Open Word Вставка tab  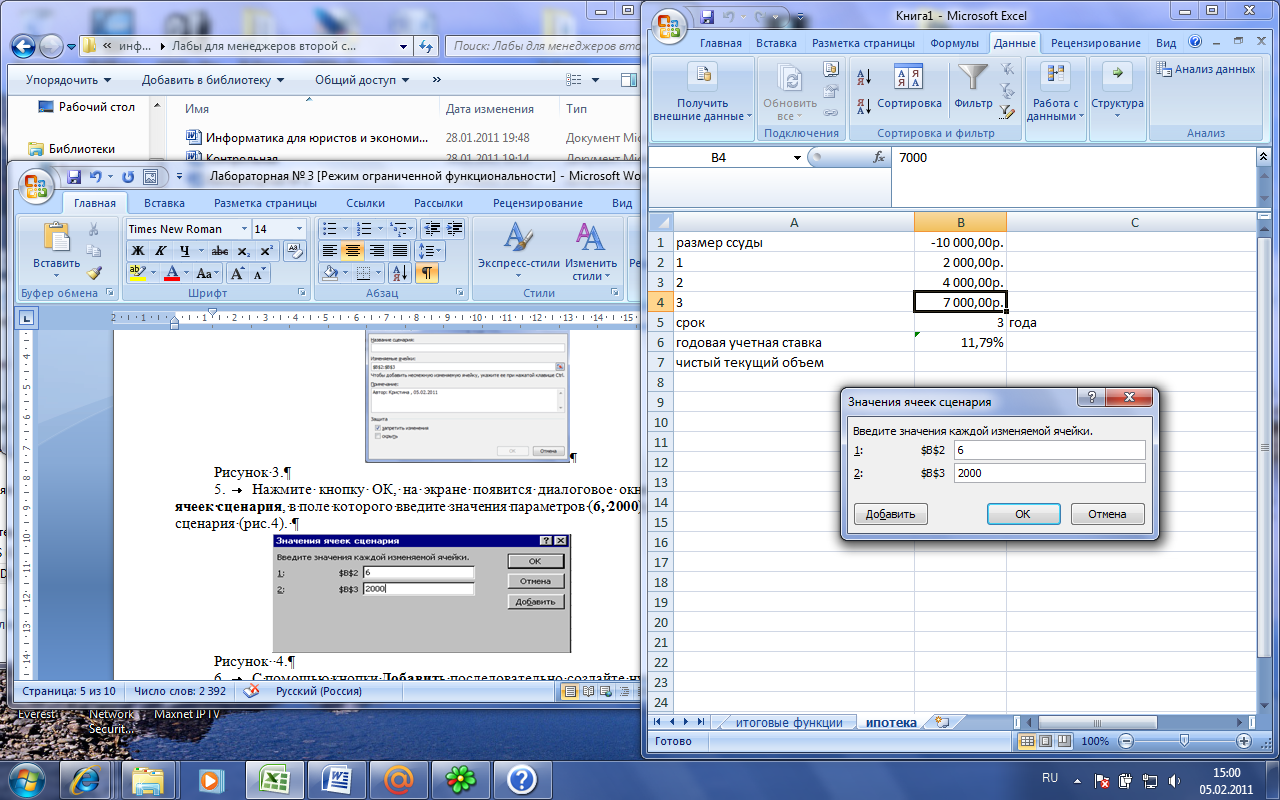tap(164, 203)
